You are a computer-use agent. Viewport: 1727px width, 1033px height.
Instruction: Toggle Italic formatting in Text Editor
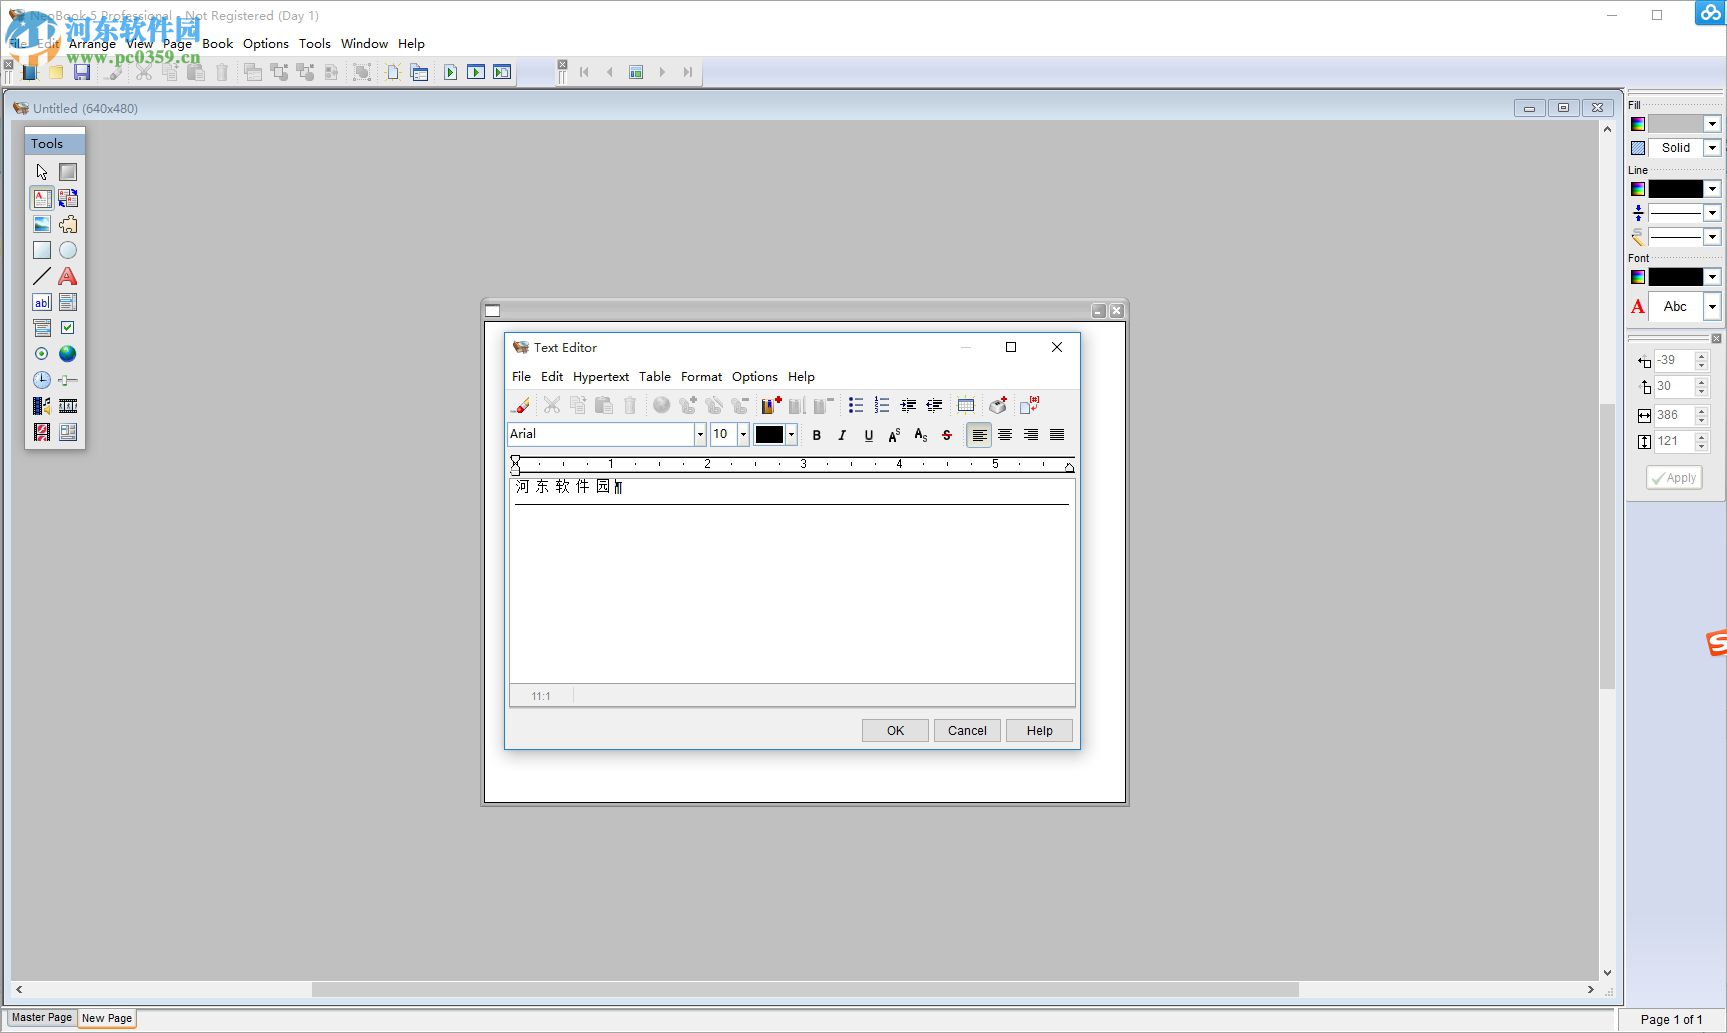click(842, 435)
